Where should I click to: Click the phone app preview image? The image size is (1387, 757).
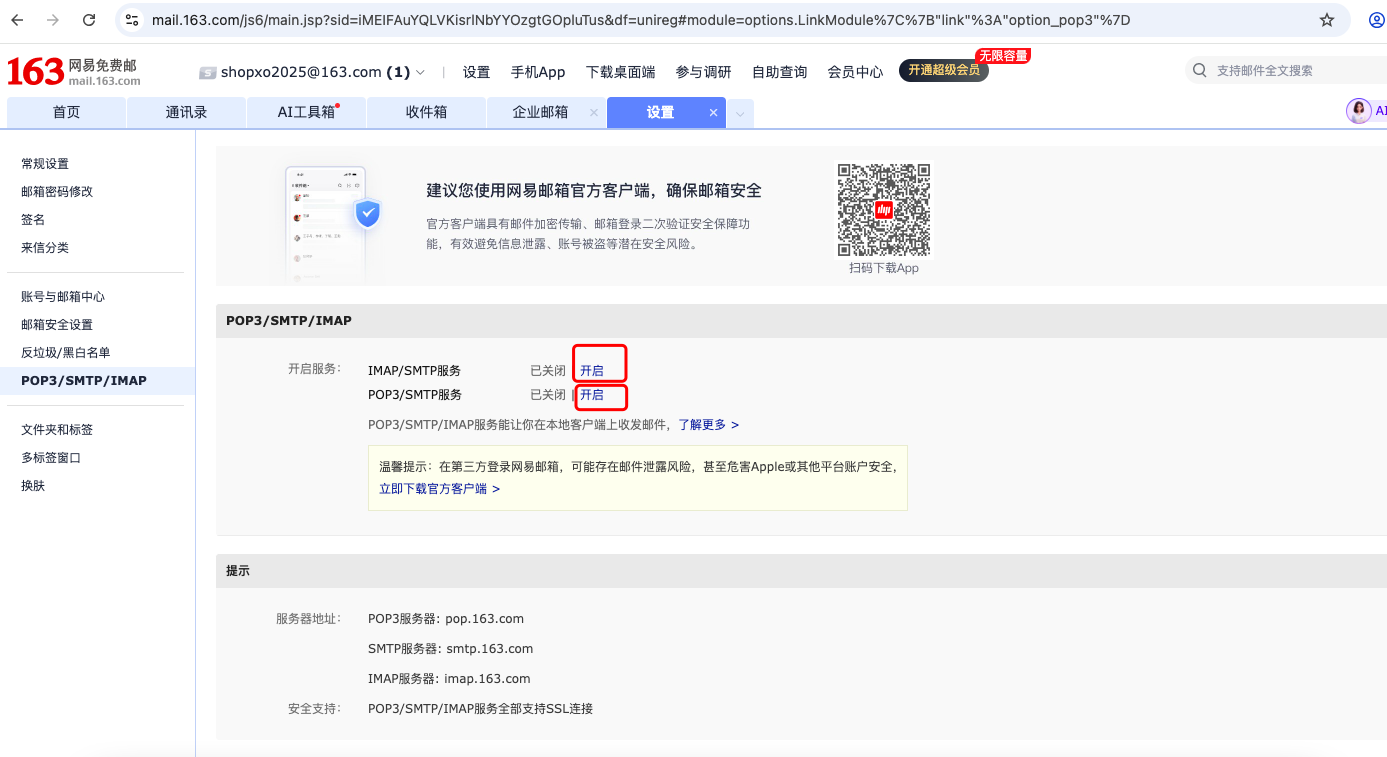click(x=325, y=225)
